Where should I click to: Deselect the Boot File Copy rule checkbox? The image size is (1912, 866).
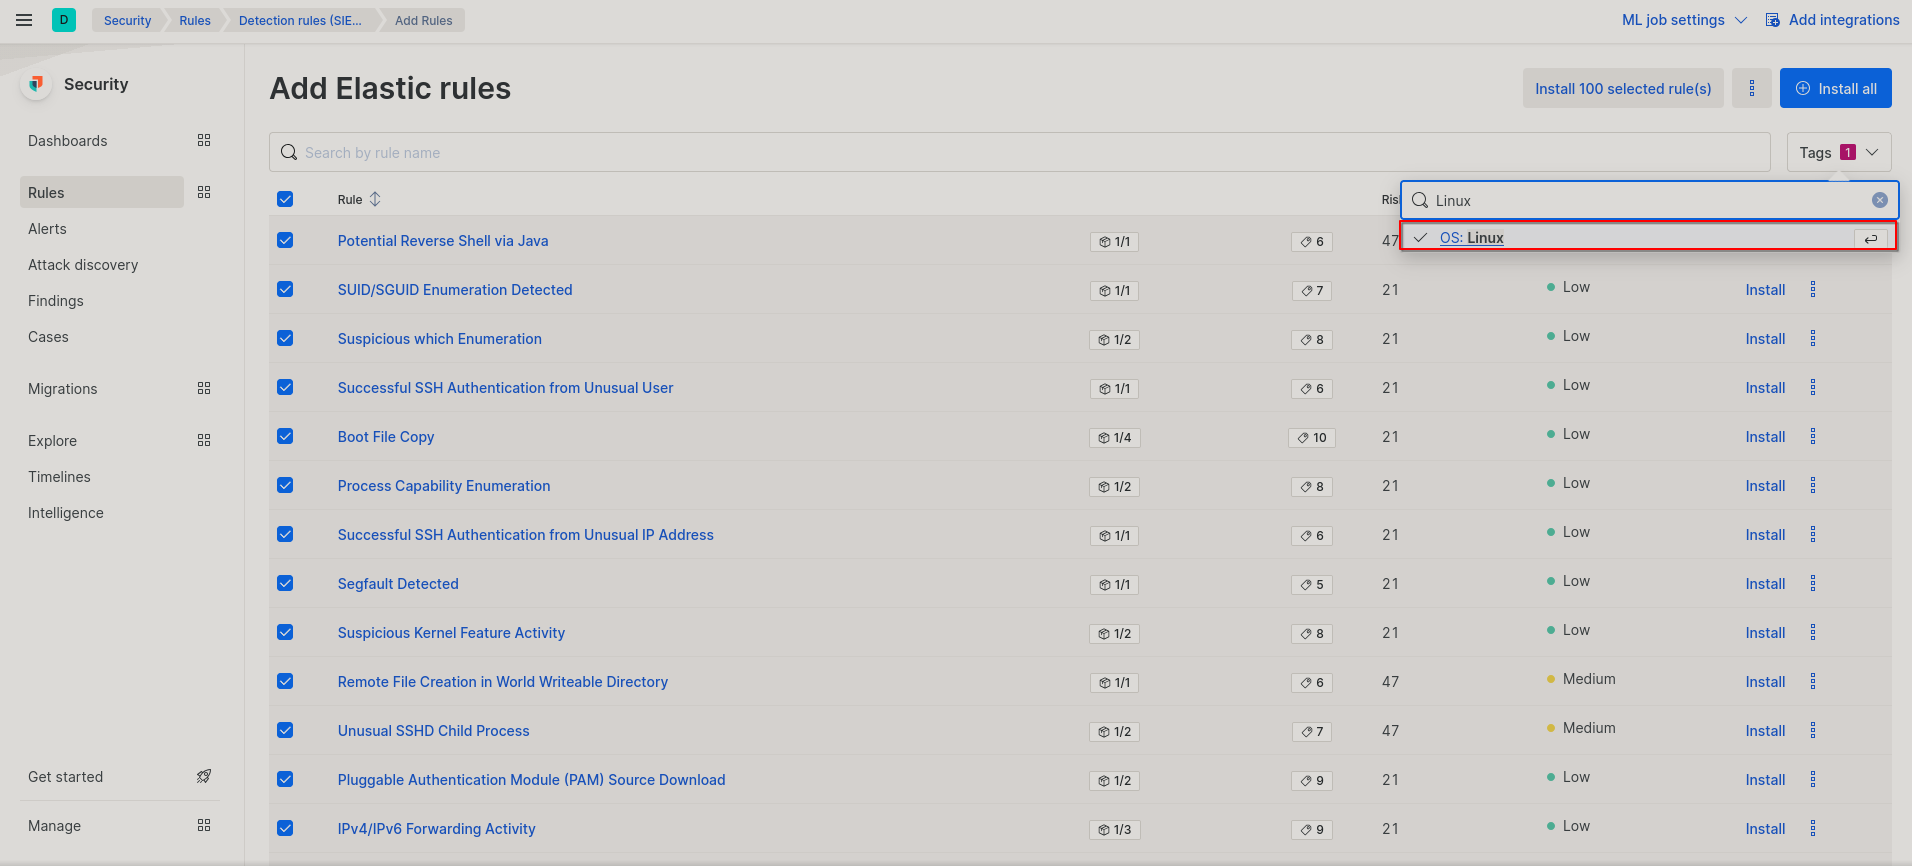(x=285, y=436)
